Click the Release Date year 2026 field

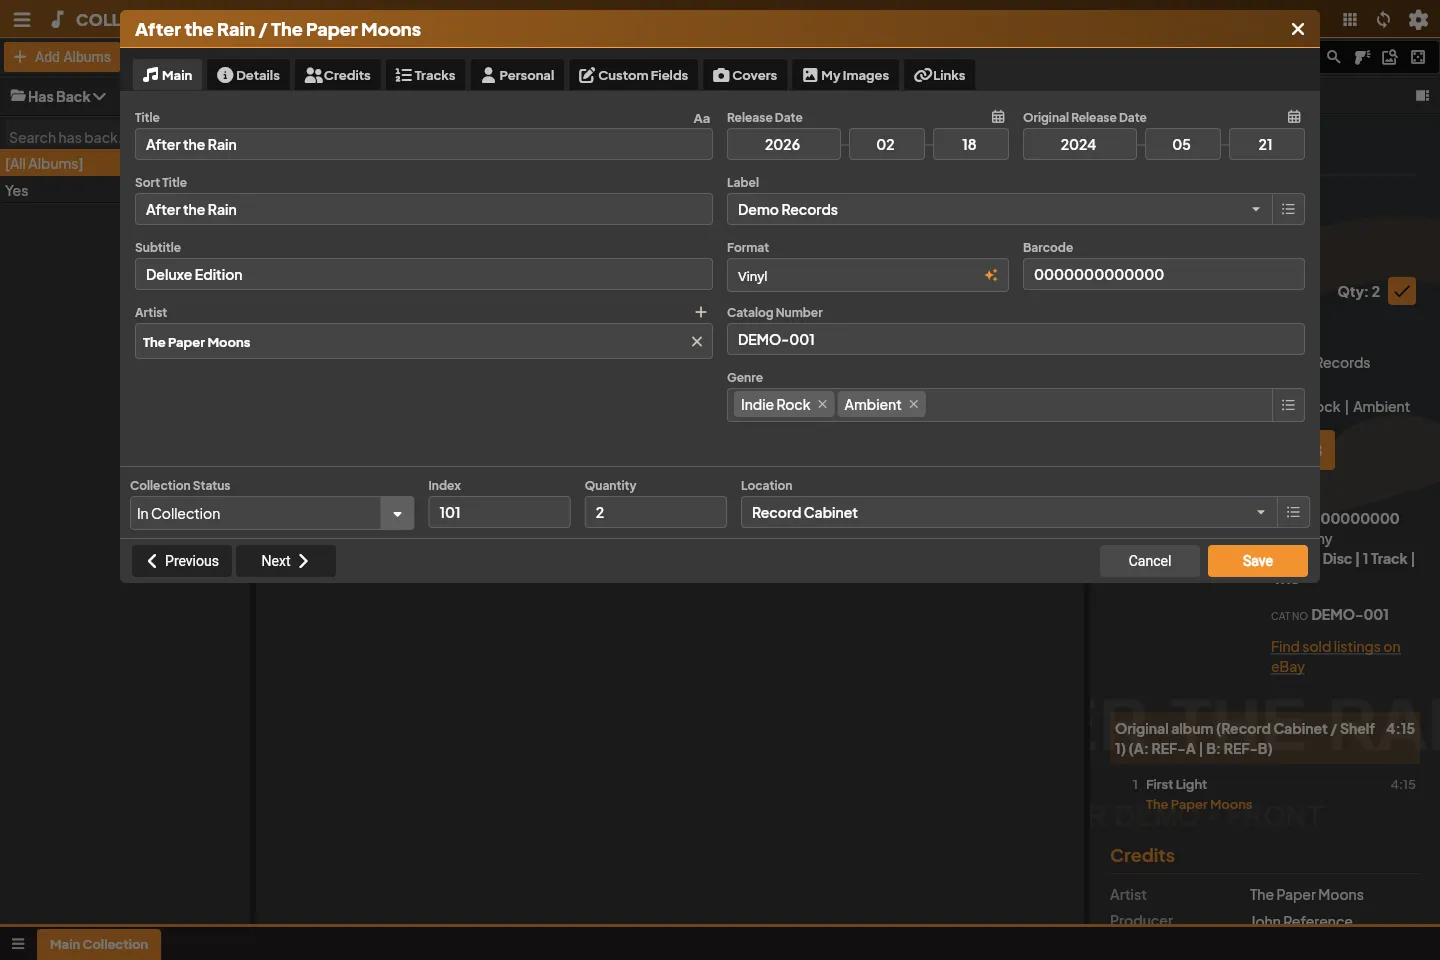[x=784, y=144]
